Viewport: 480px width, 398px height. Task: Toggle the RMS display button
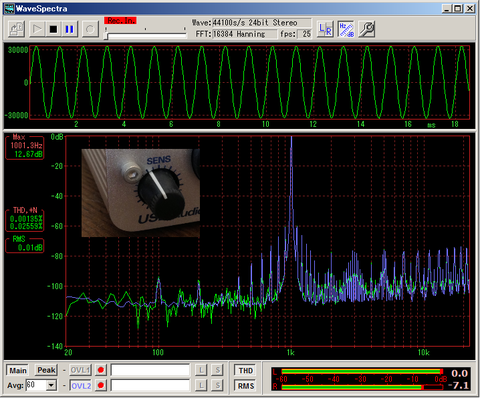[246, 386]
